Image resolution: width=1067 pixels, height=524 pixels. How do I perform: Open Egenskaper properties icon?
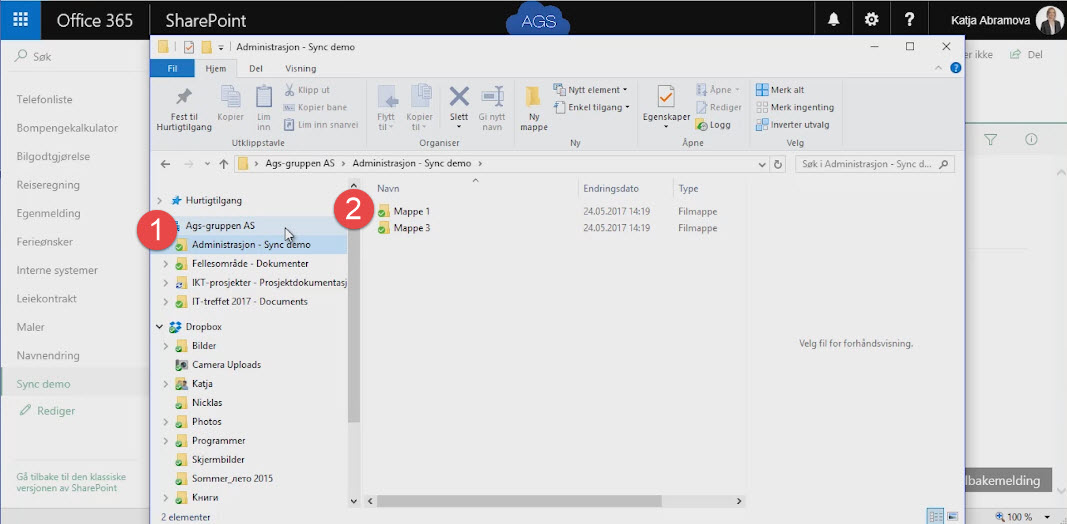[666, 98]
